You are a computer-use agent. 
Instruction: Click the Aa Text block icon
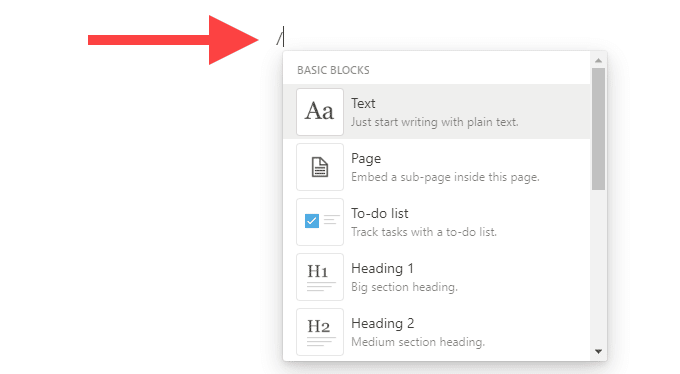pos(320,112)
